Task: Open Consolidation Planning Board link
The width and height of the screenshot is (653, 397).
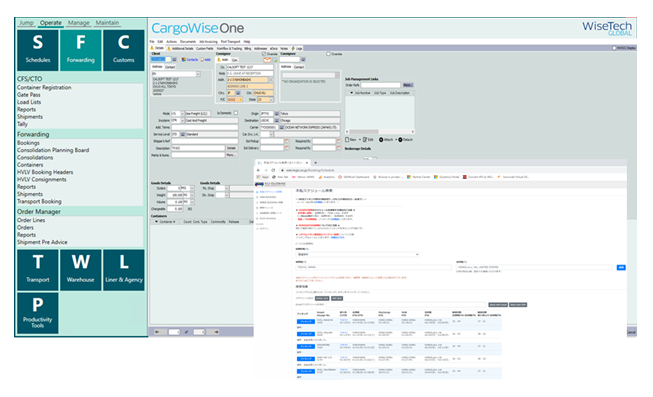Action: [x=53, y=150]
